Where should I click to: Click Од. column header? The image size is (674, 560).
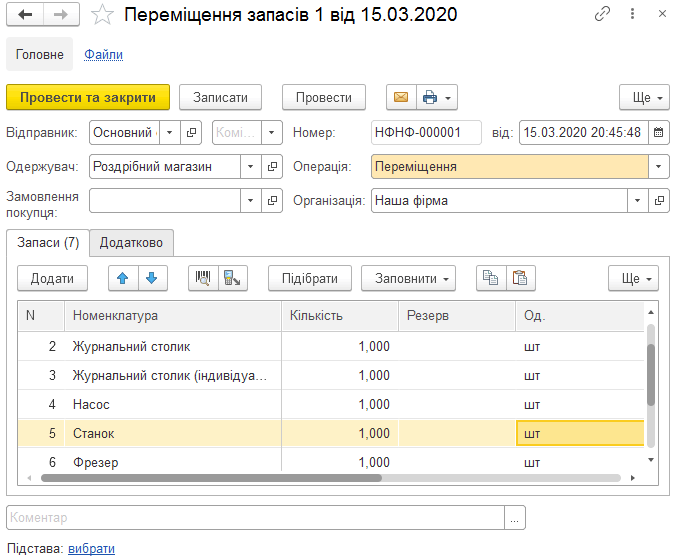coord(580,315)
